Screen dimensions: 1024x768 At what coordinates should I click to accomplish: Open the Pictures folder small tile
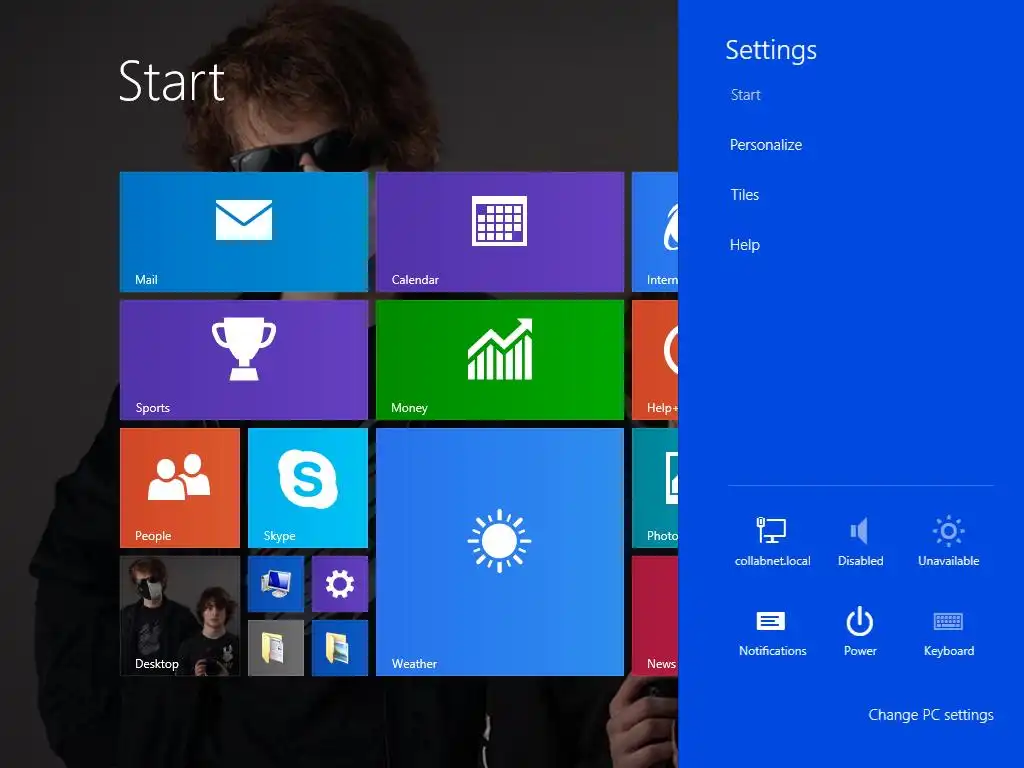(340, 648)
